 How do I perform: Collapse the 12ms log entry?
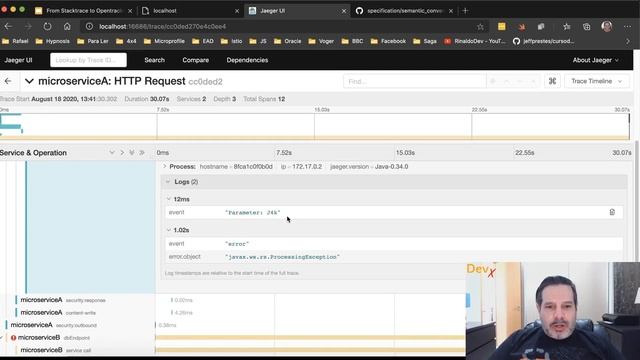[178, 199]
